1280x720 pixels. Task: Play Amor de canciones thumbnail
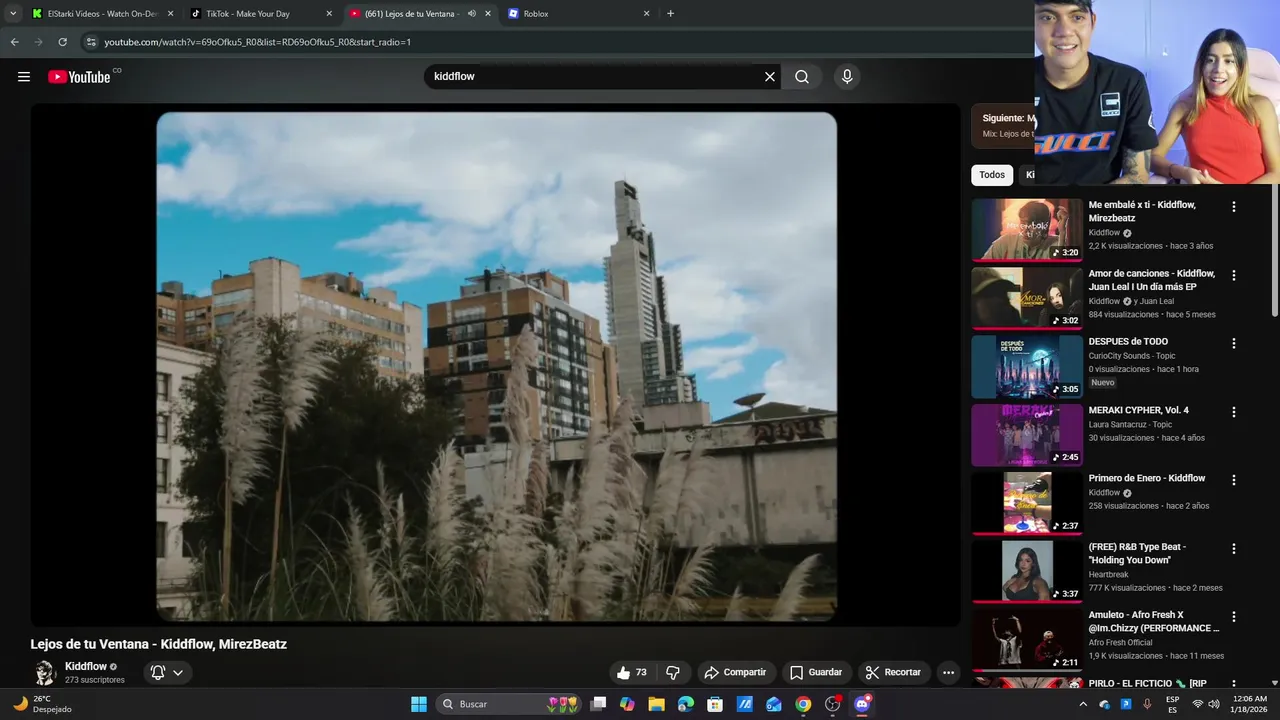(x=1027, y=297)
